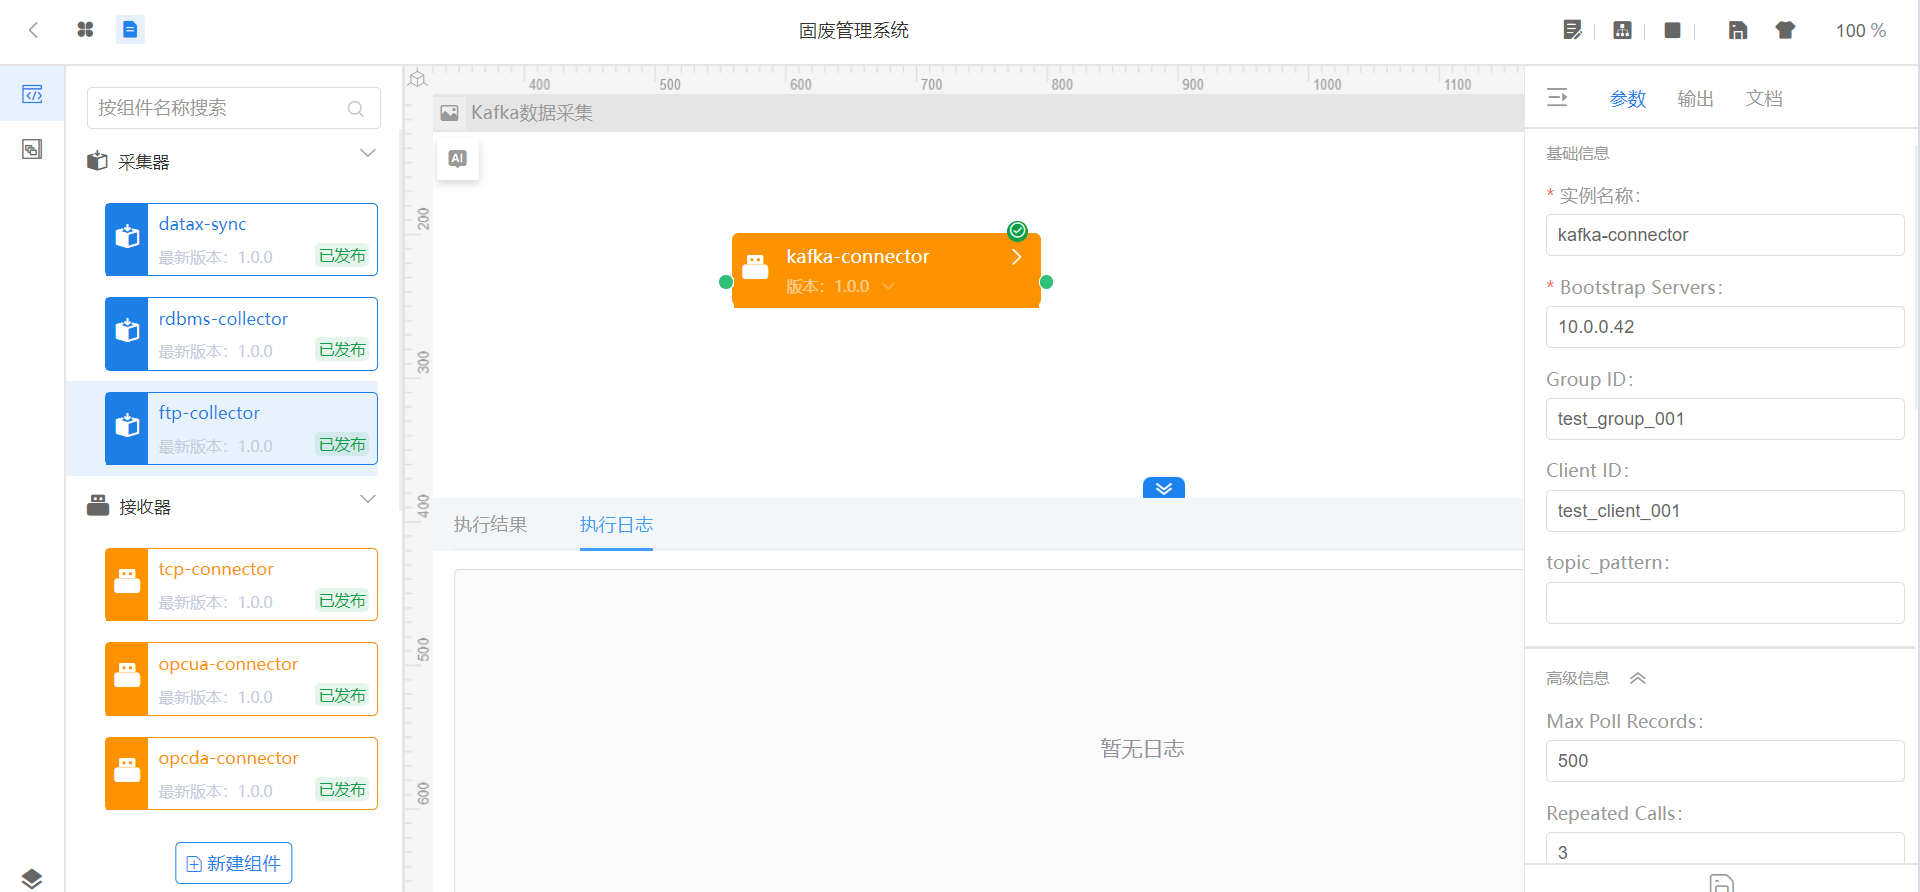Collapse the 接收器 category
The width and height of the screenshot is (1920, 892).
(x=367, y=499)
